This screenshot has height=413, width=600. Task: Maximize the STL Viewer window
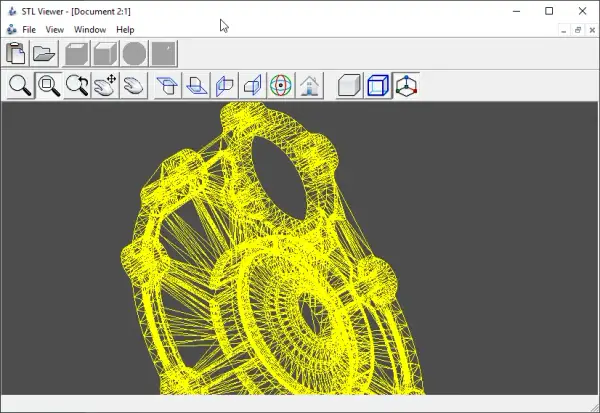pos(549,11)
